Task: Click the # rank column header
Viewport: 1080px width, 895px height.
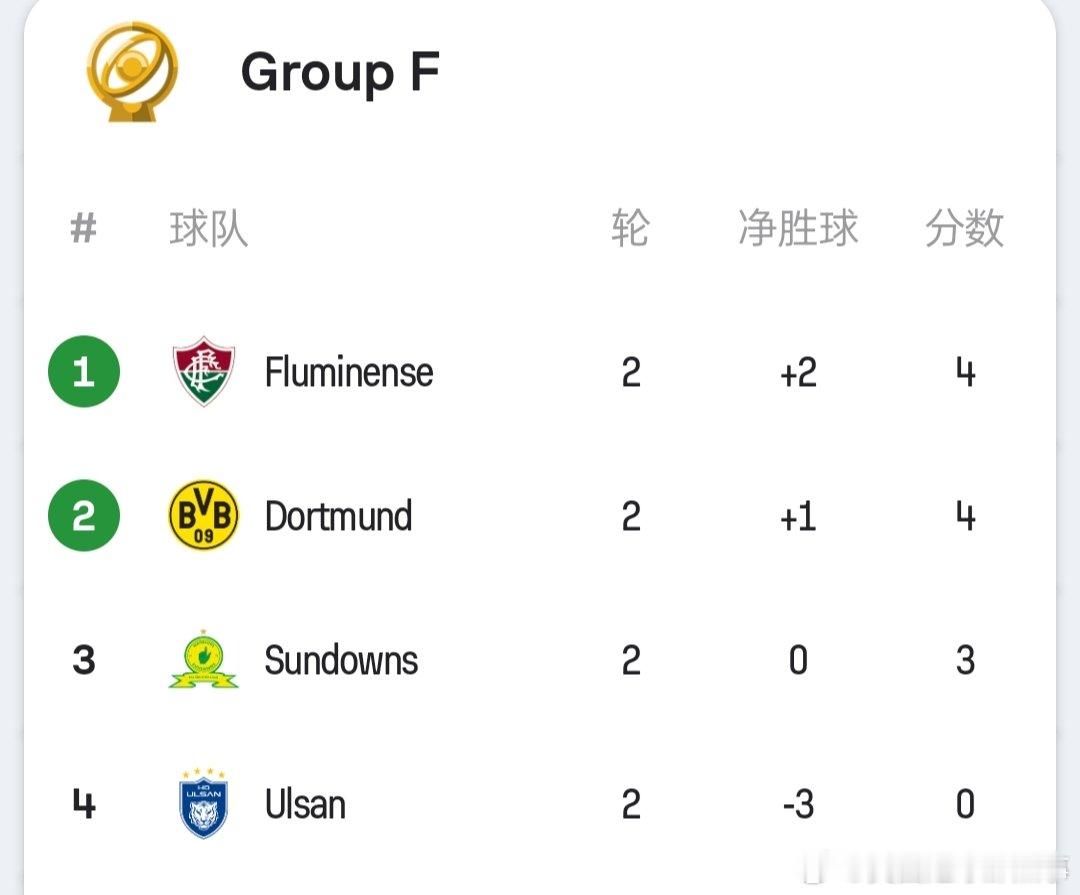Action: tap(84, 228)
